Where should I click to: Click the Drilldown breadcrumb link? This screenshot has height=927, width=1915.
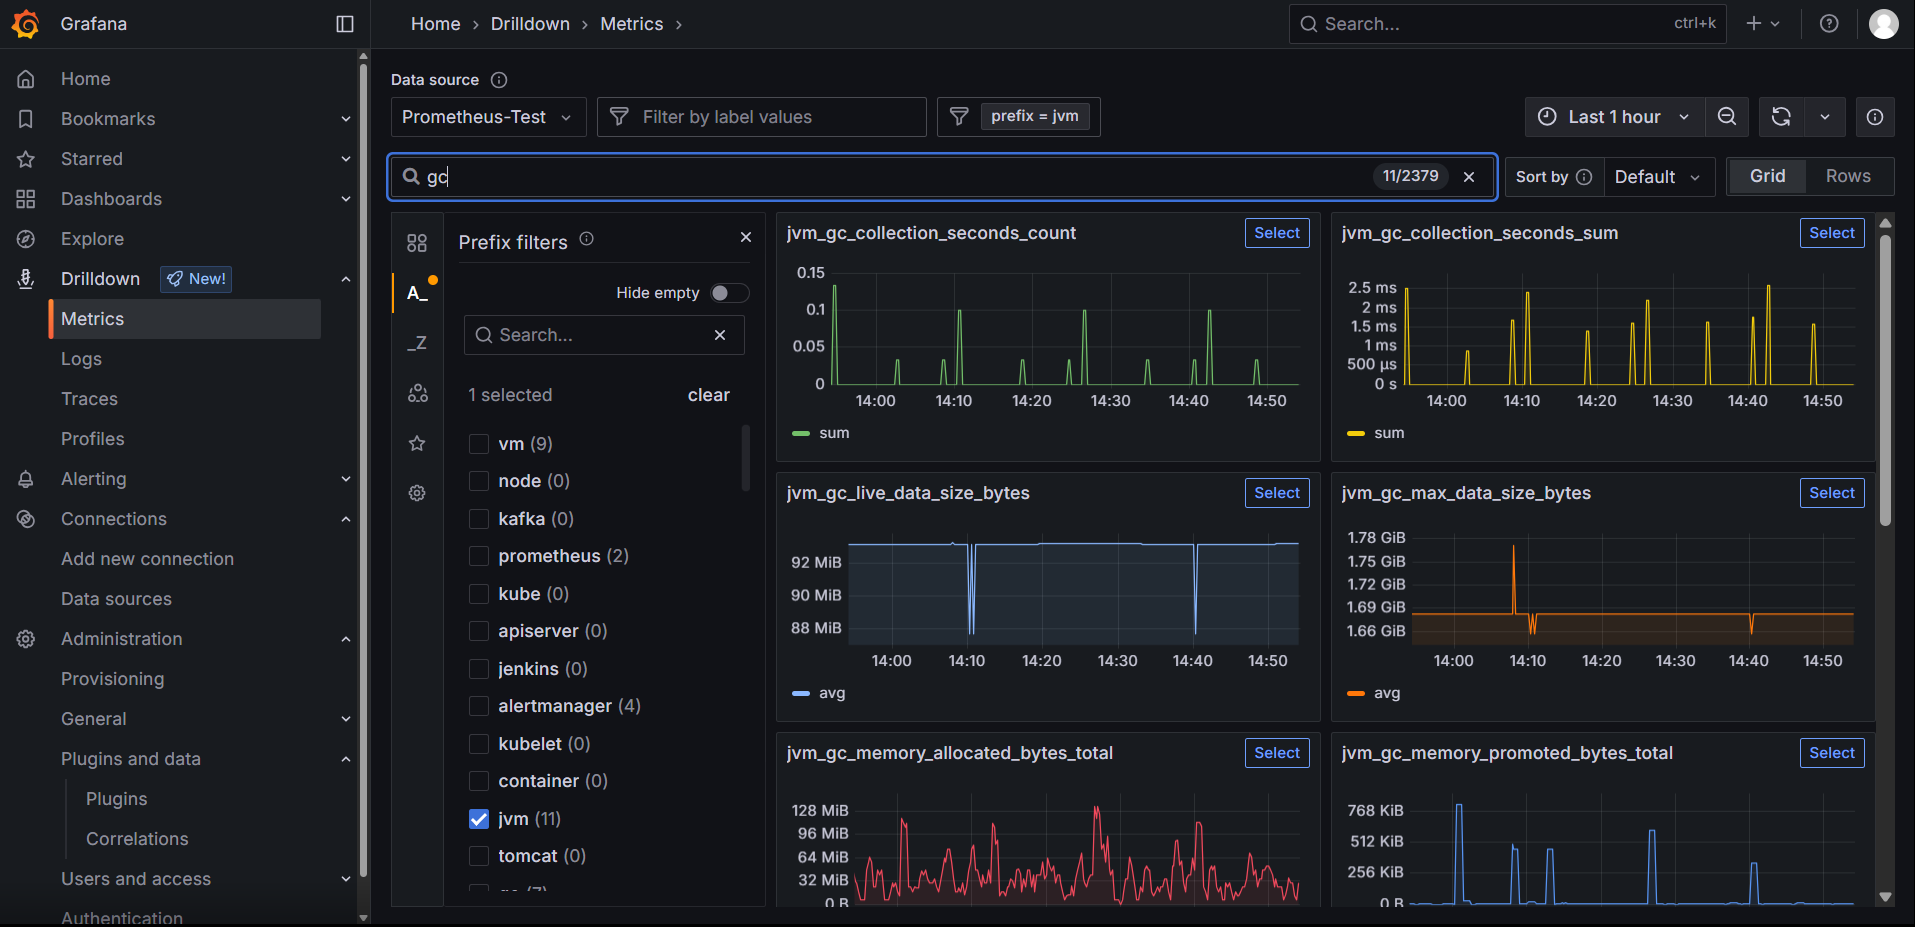tap(530, 24)
